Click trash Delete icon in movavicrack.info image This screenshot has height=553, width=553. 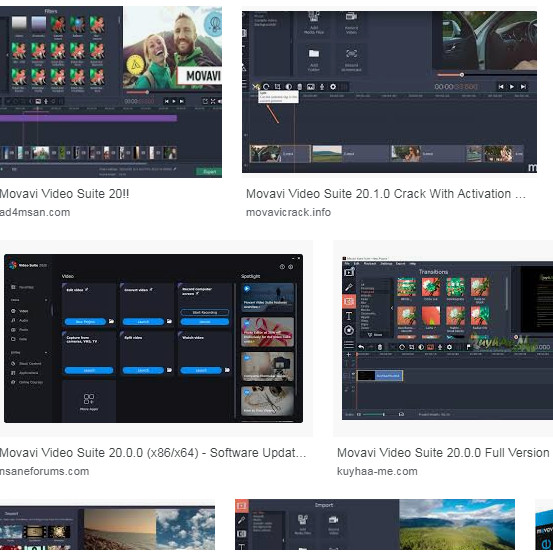[x=299, y=87]
